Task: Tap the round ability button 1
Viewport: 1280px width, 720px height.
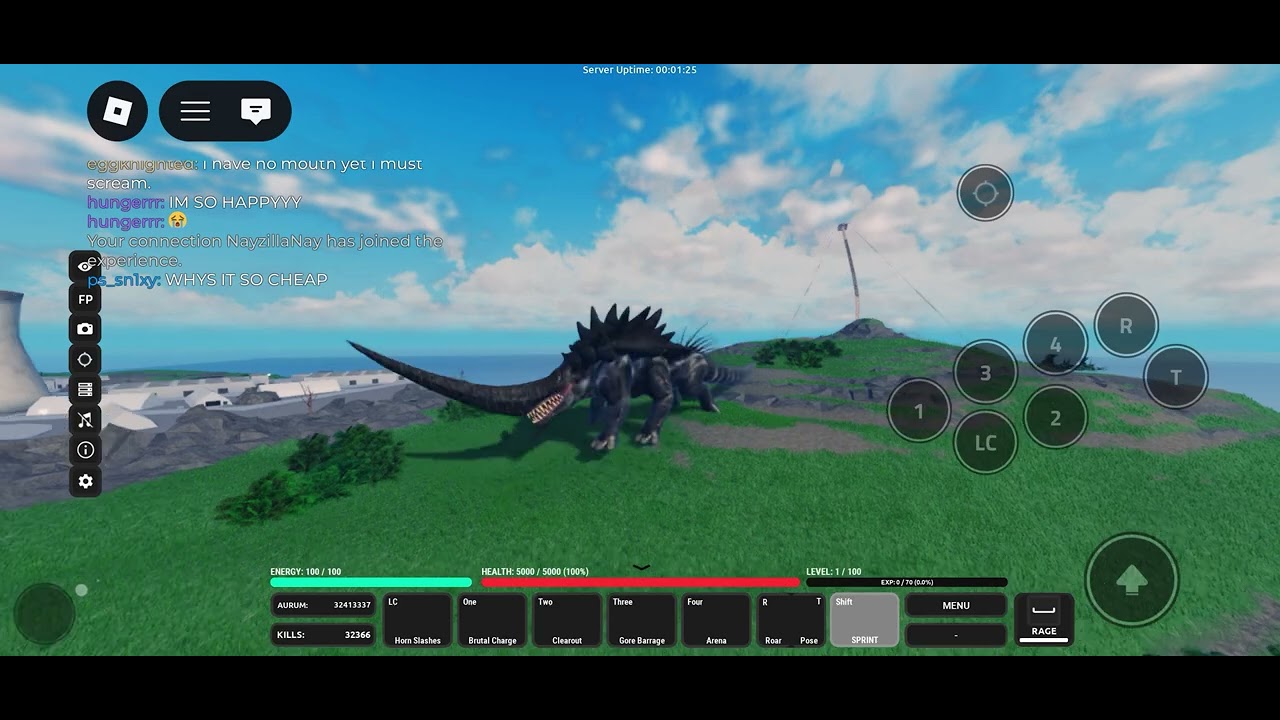Action: pyautogui.click(x=919, y=411)
